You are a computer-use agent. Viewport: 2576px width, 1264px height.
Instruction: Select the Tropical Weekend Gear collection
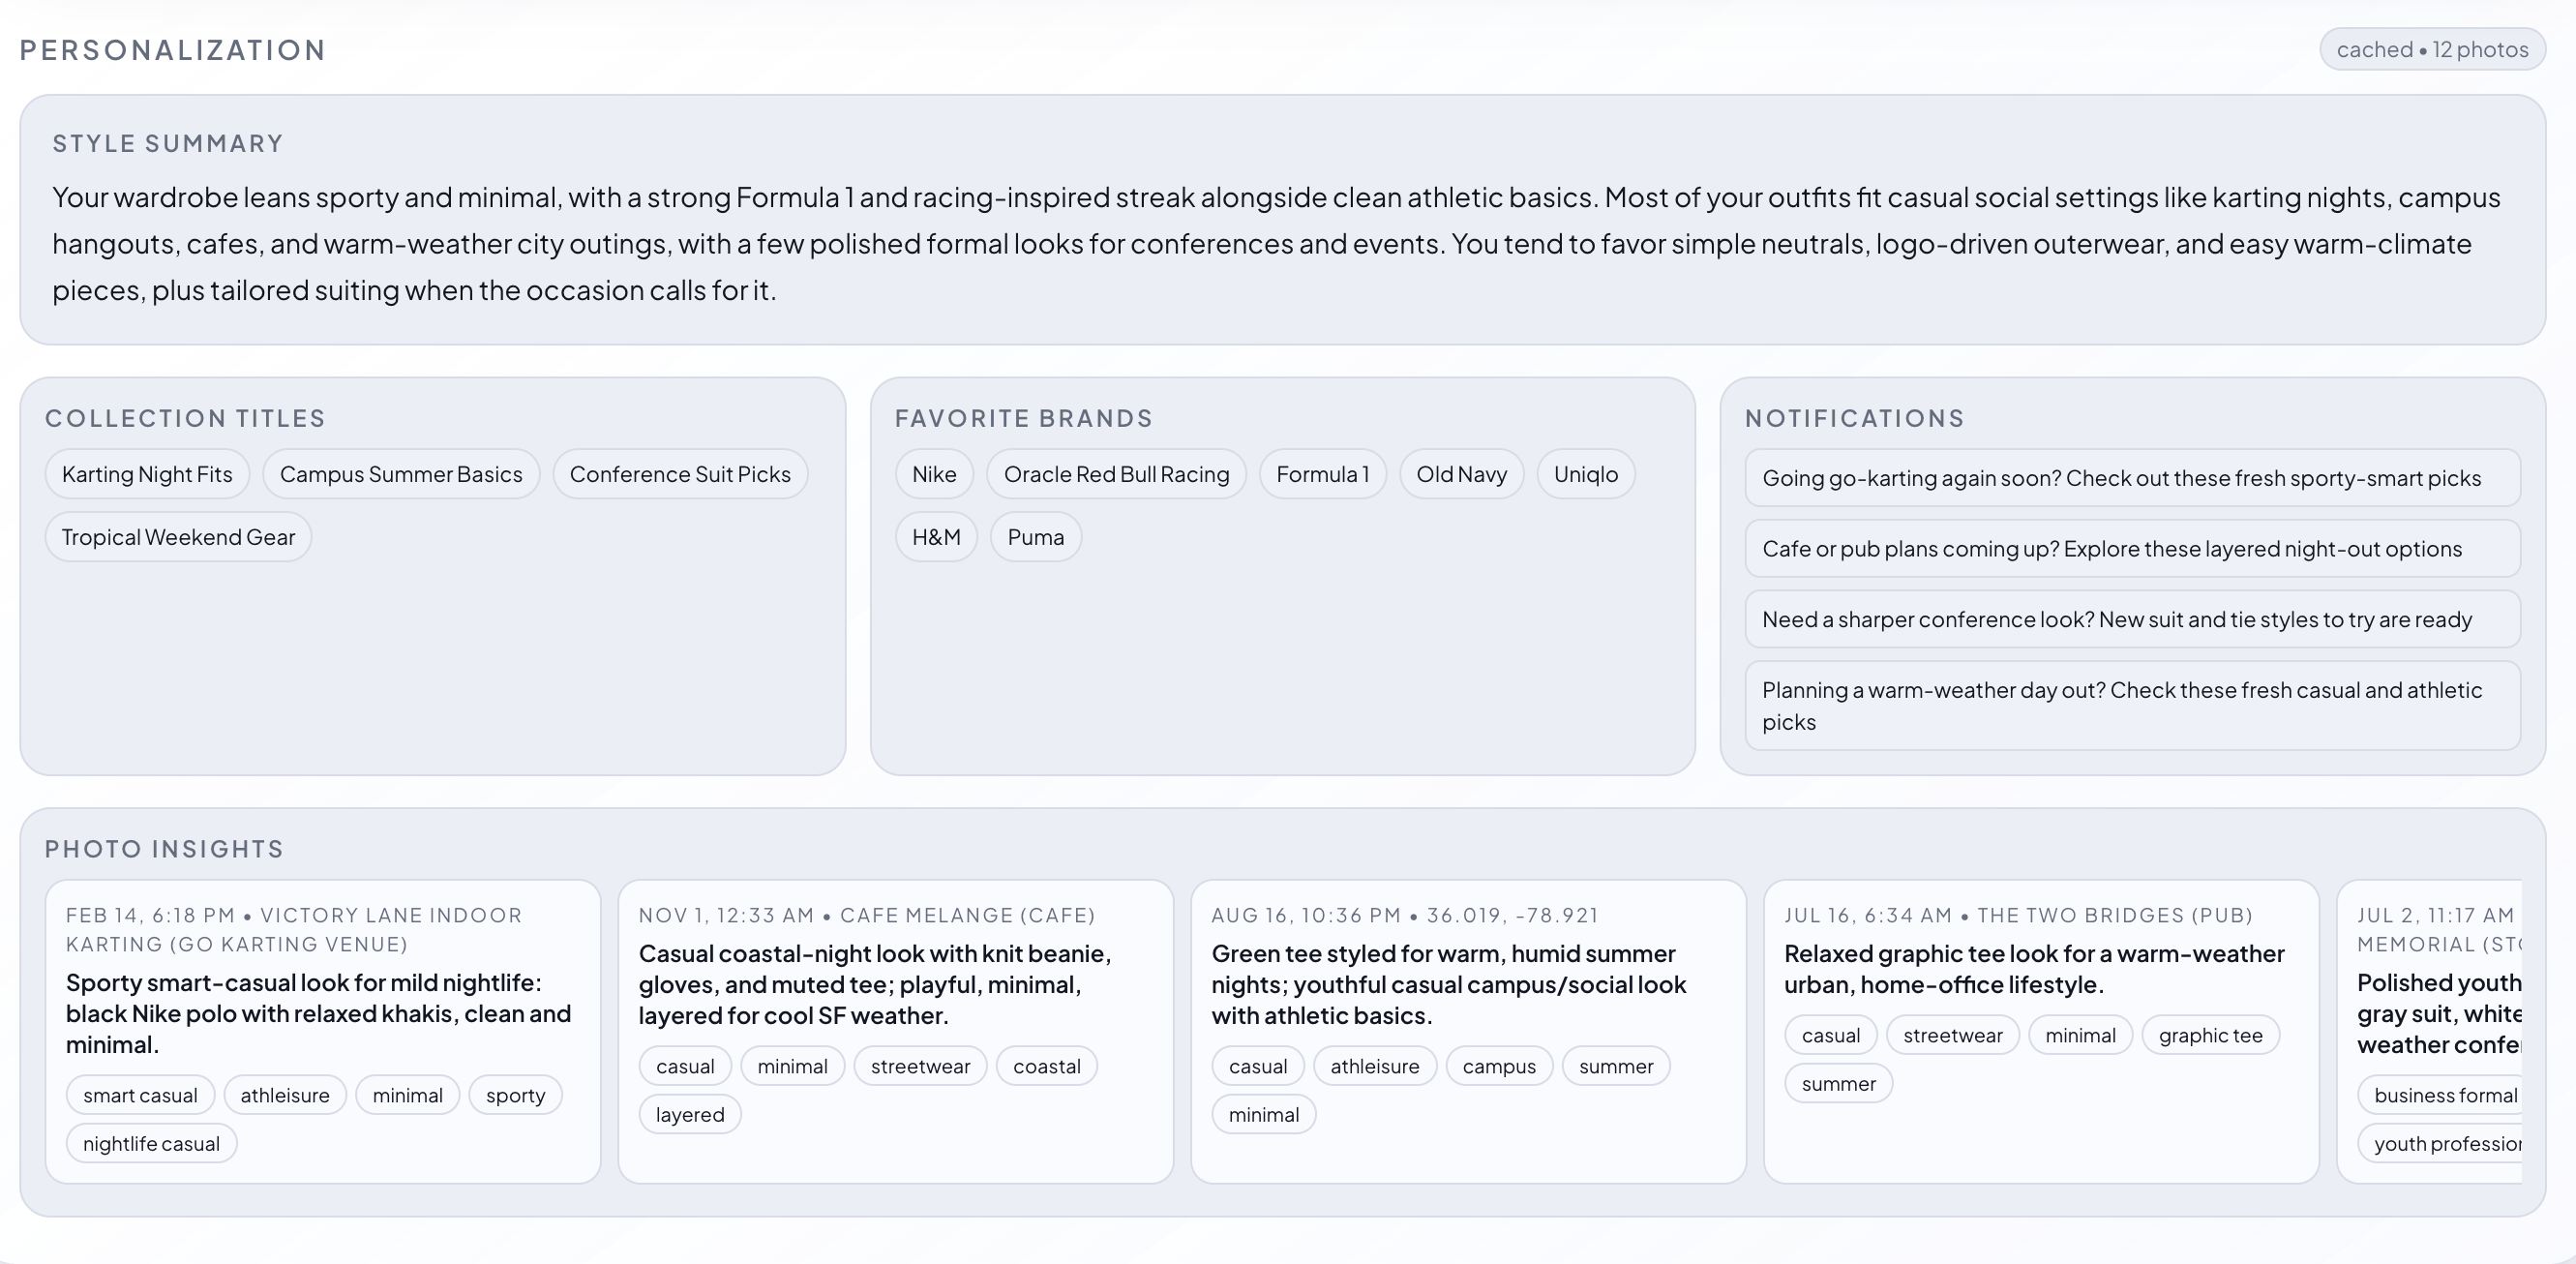coord(178,537)
